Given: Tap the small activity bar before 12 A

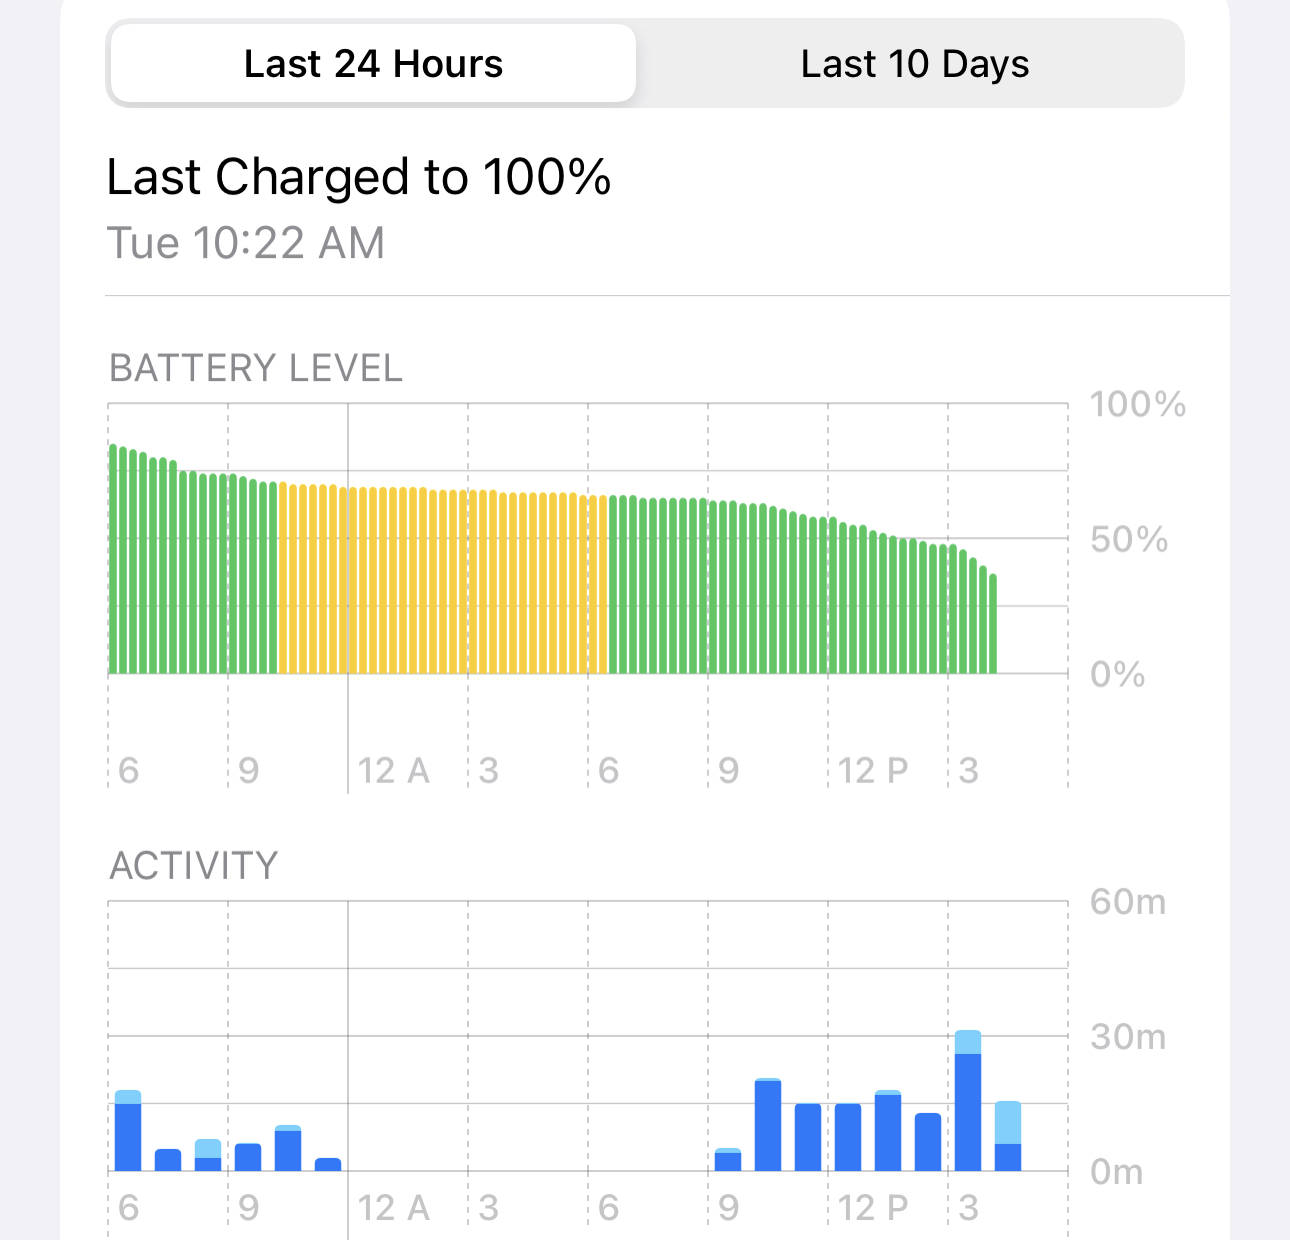Looking at the screenshot, I should (x=328, y=1164).
